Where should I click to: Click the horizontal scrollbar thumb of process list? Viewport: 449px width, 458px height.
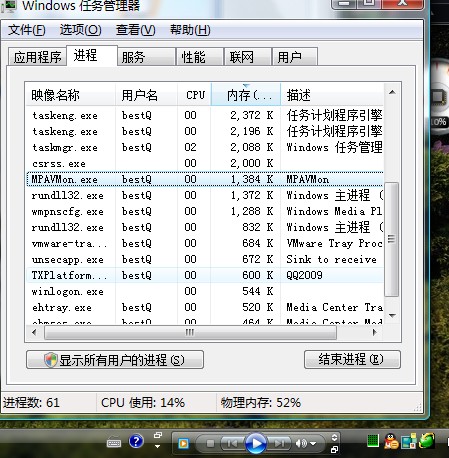click(x=190, y=333)
